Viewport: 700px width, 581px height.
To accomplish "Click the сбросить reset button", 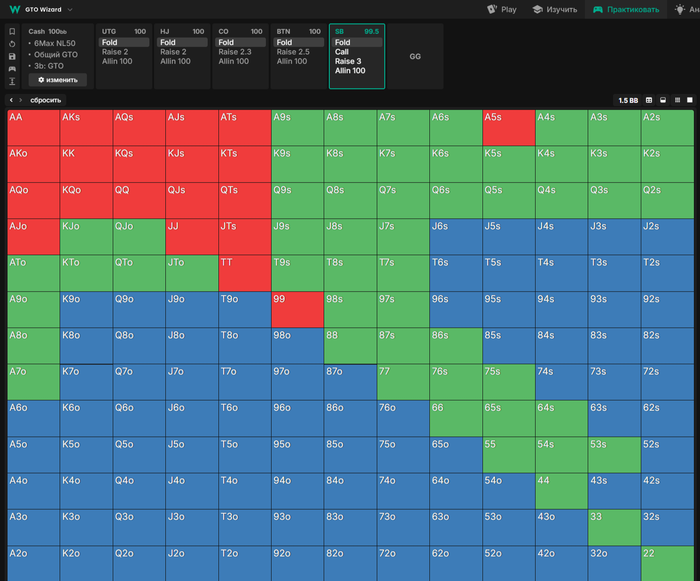I will [46, 100].
